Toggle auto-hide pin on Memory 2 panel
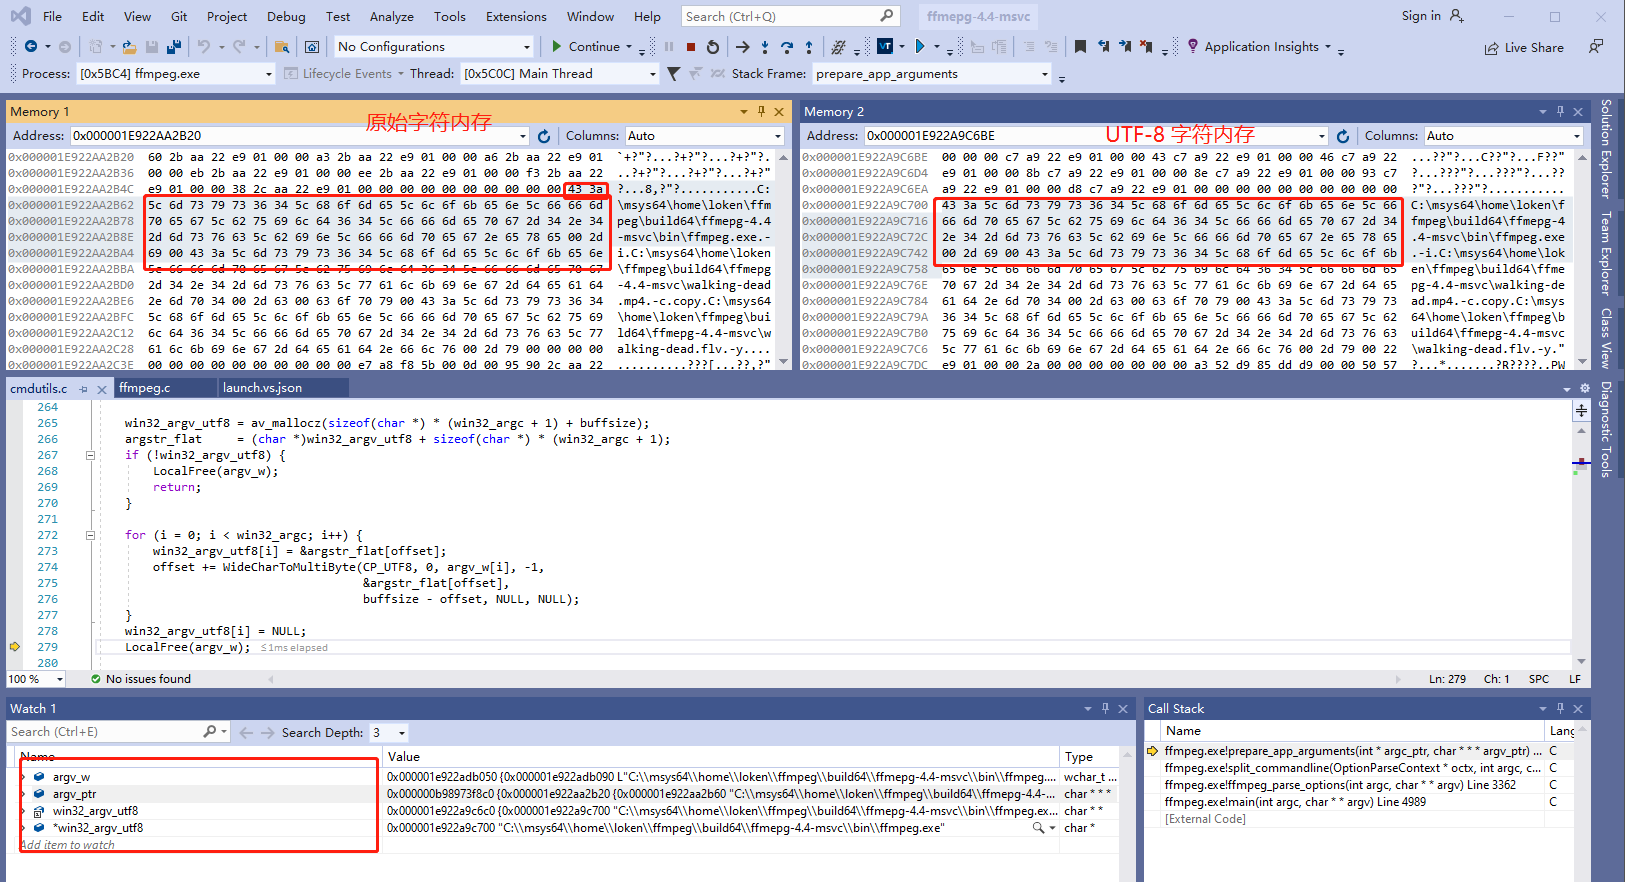This screenshot has height=882, width=1625. 1560,112
